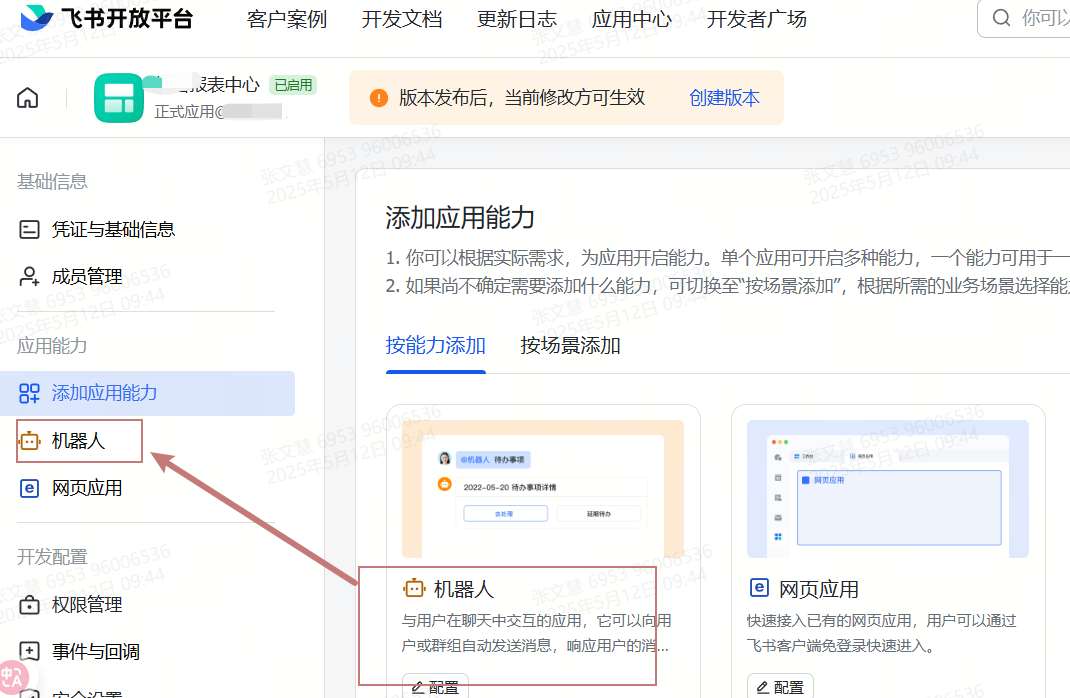Click the 机器人 card description text
This screenshot has height=698, width=1070.
536,633
